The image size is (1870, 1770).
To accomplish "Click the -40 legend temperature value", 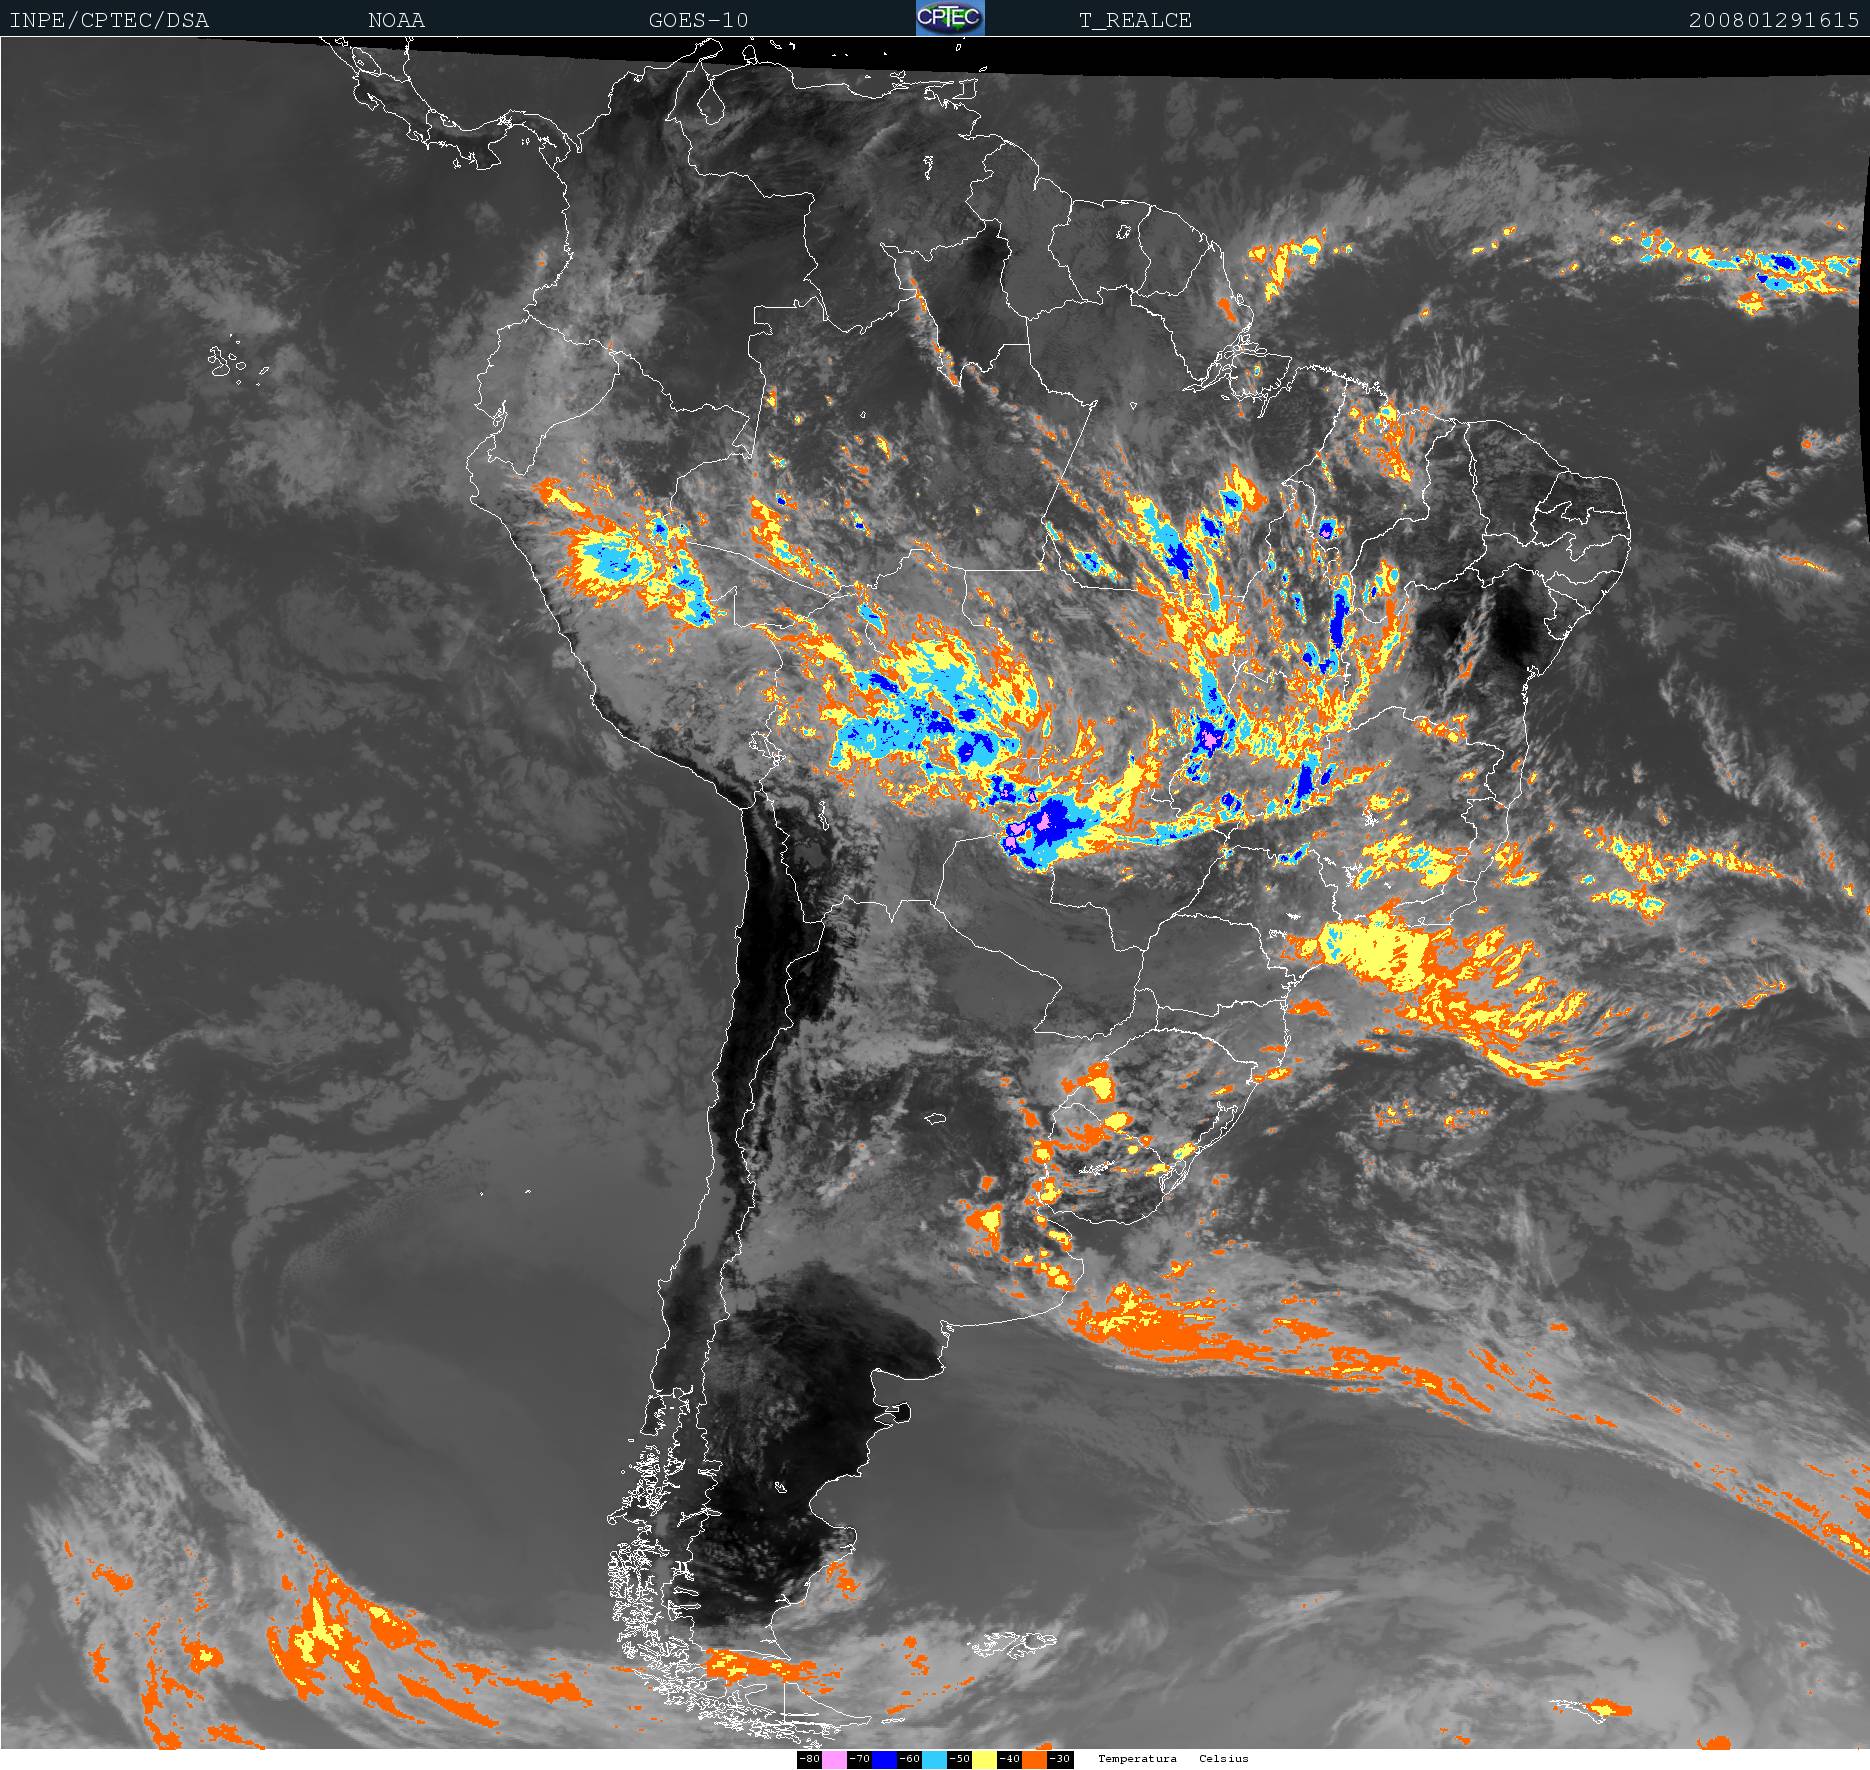I will click(1009, 1759).
